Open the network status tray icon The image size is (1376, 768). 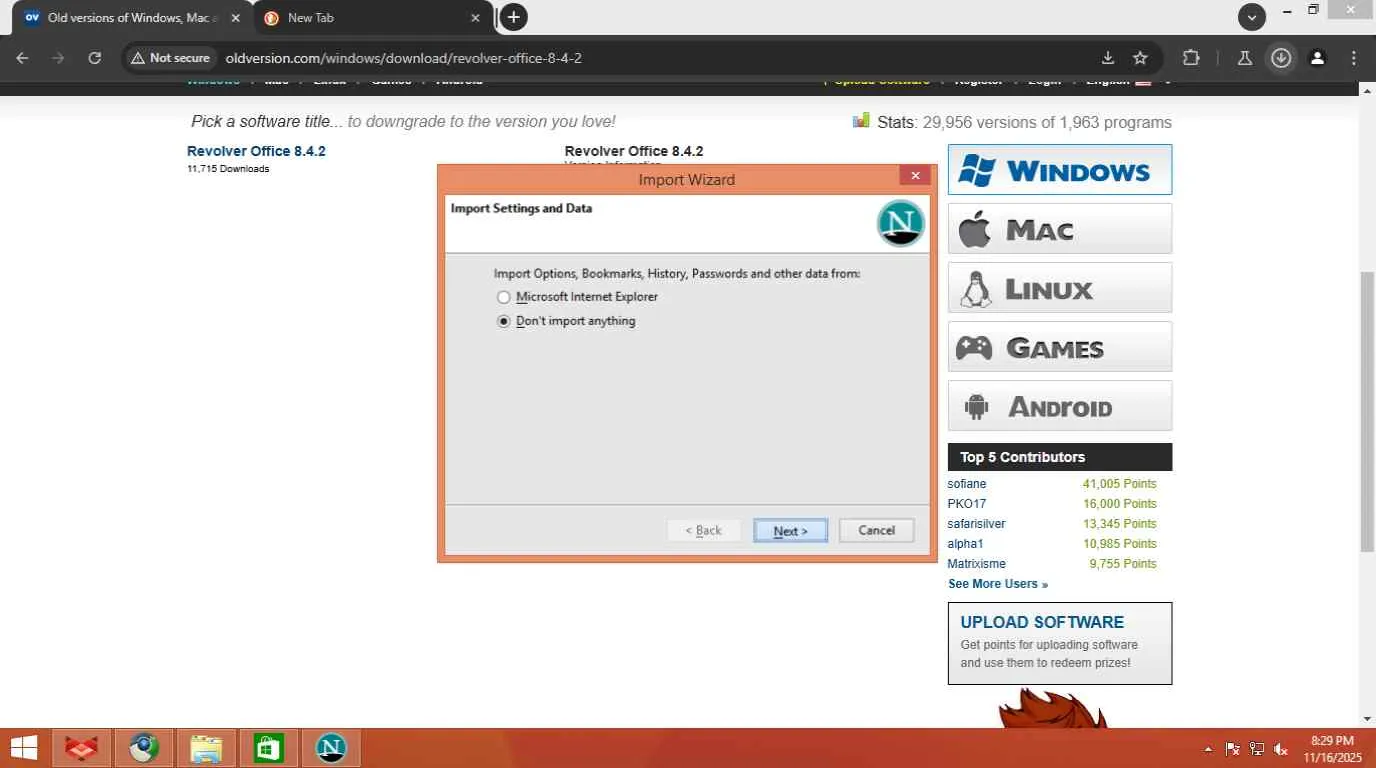[x=1257, y=749]
